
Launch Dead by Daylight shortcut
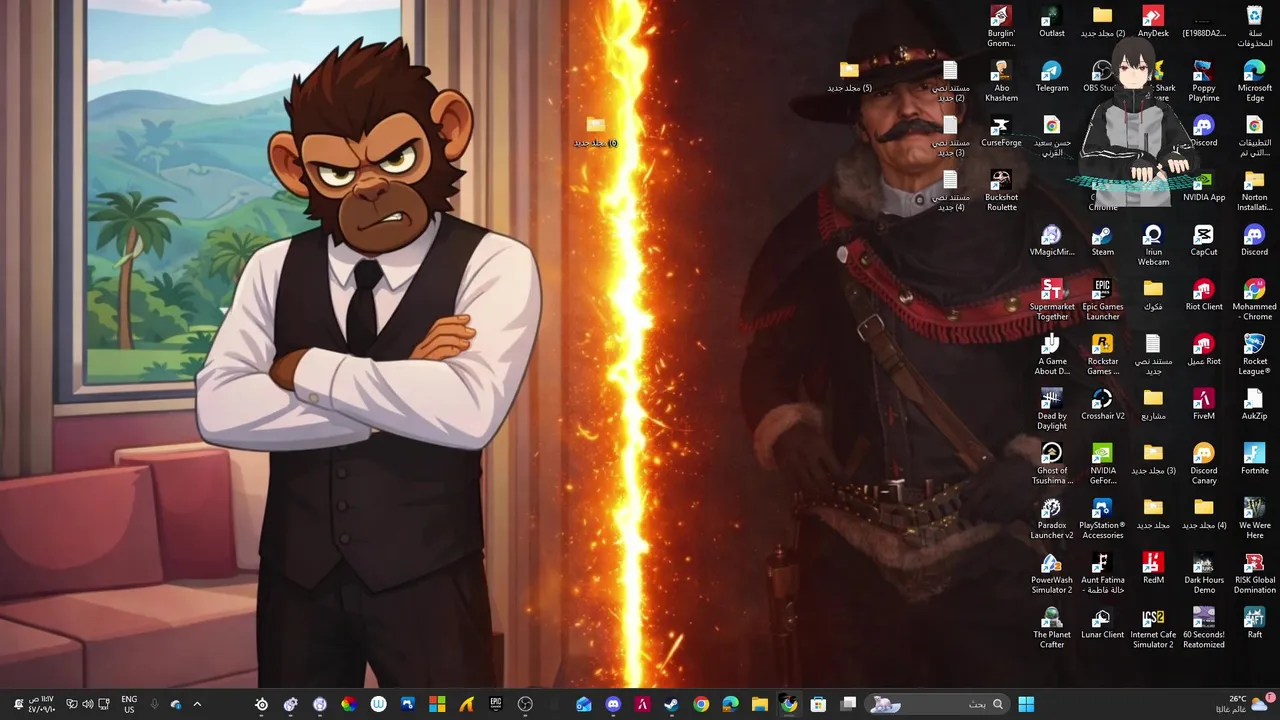(x=1051, y=410)
